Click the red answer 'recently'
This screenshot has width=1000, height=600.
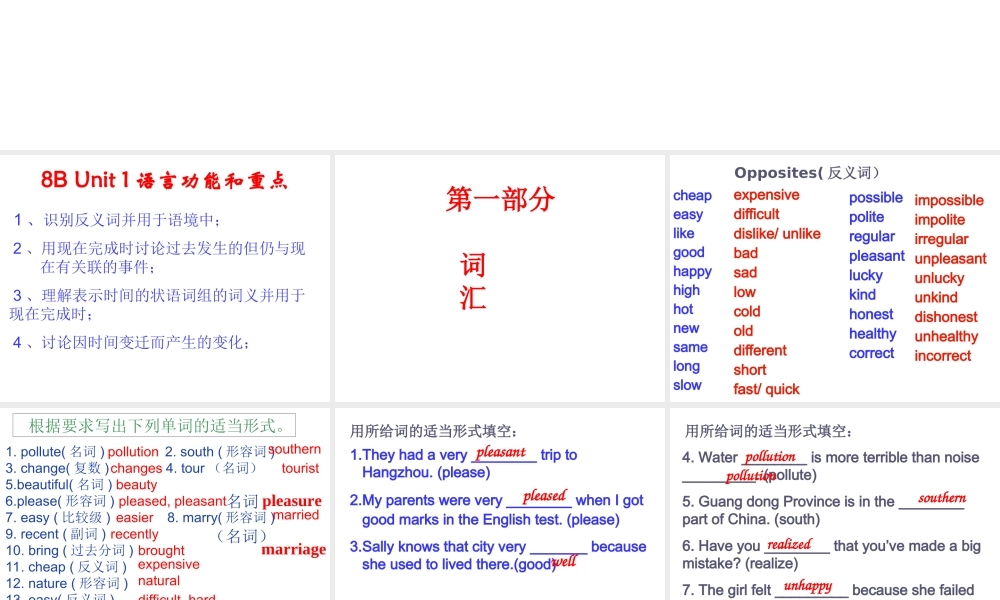coord(134,534)
